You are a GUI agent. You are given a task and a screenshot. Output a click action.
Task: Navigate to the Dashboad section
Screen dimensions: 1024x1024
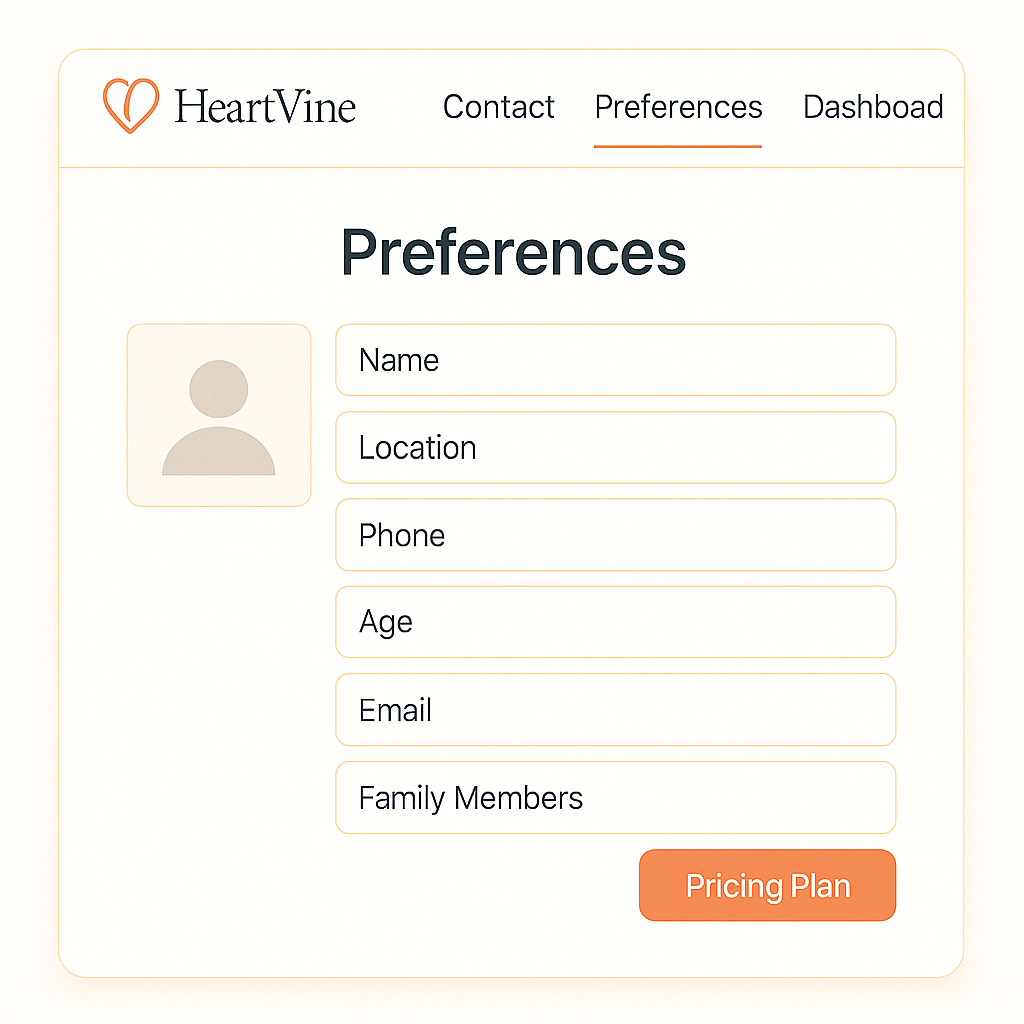[872, 107]
